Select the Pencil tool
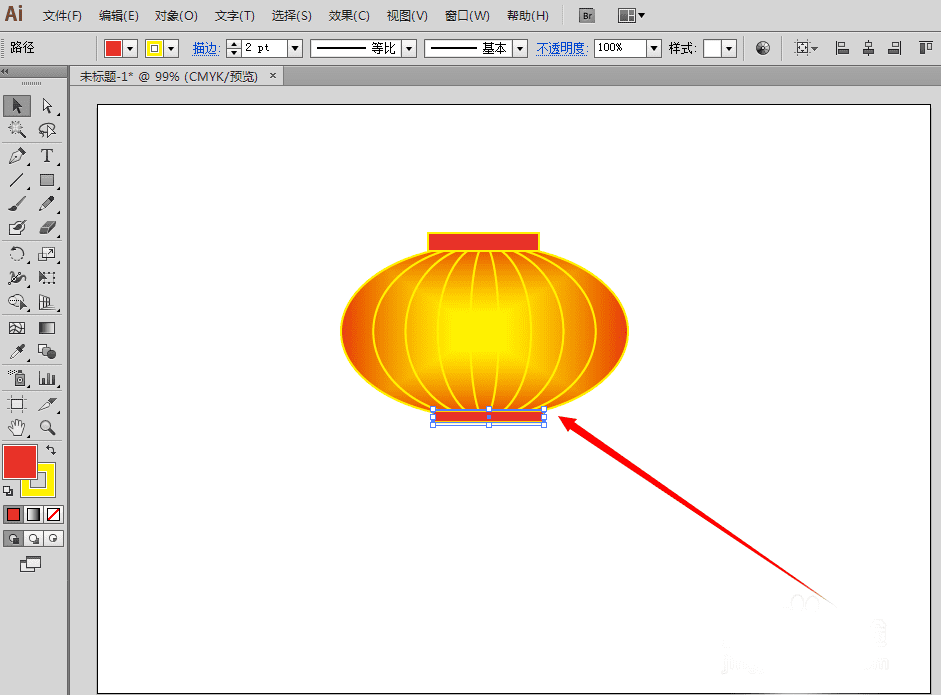 pyautogui.click(x=47, y=204)
